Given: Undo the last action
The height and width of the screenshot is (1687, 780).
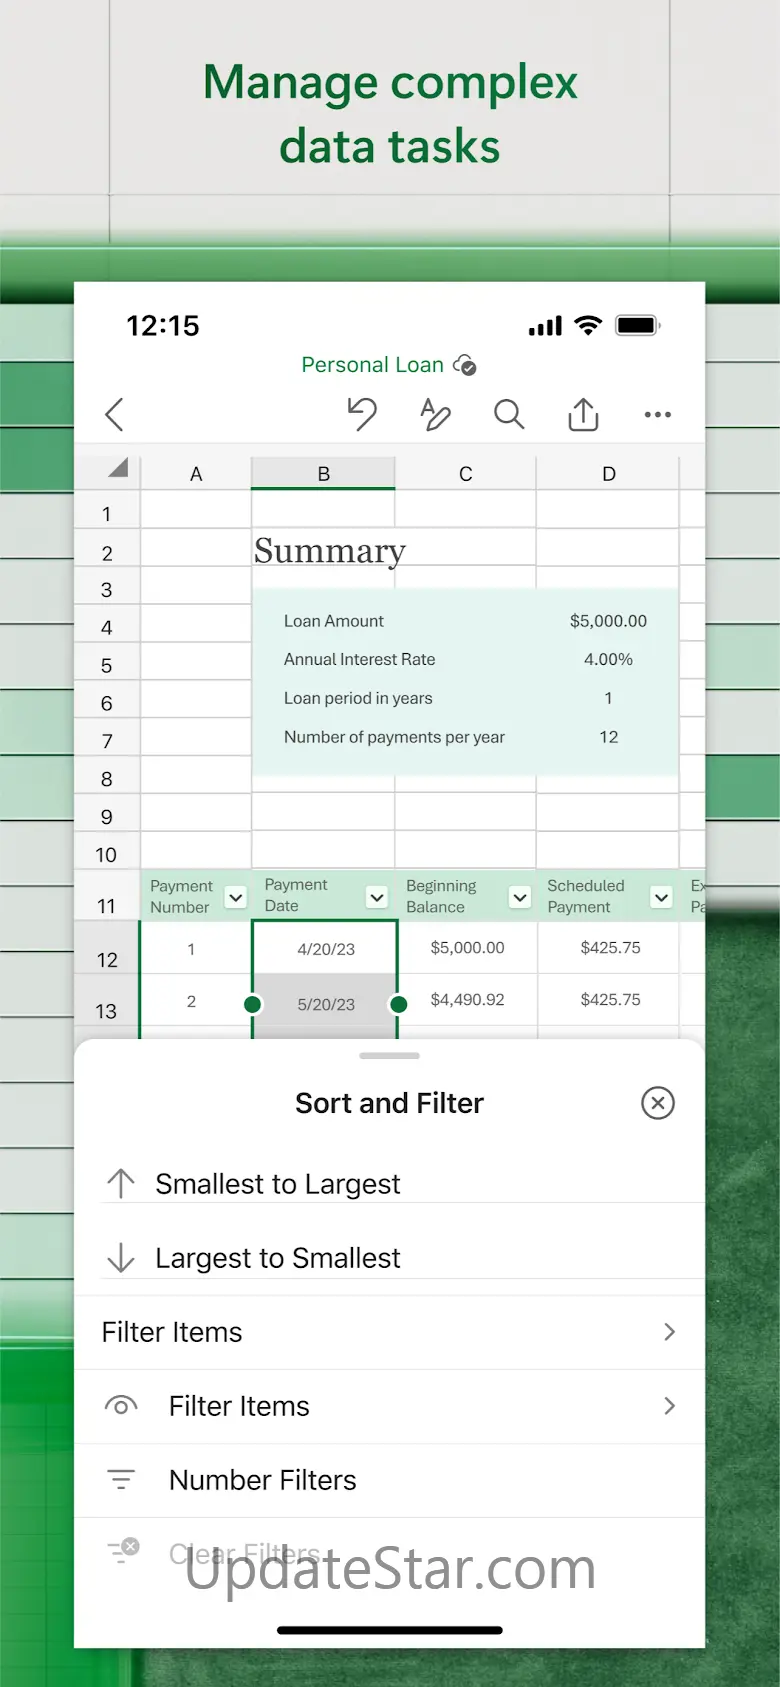Looking at the screenshot, I should click(x=361, y=414).
